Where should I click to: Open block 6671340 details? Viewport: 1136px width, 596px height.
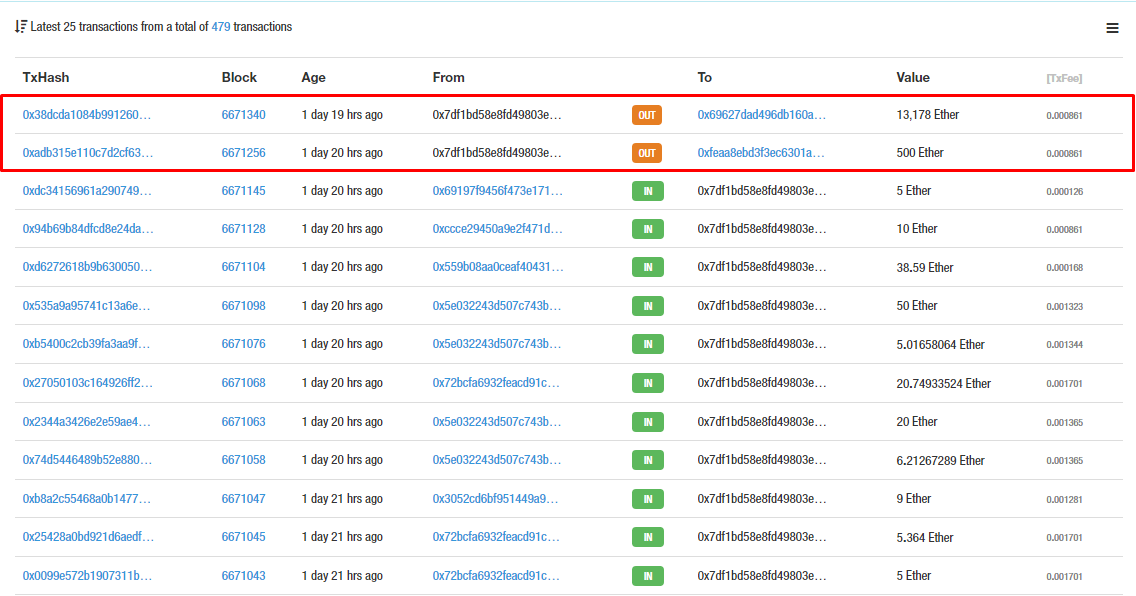tap(243, 115)
